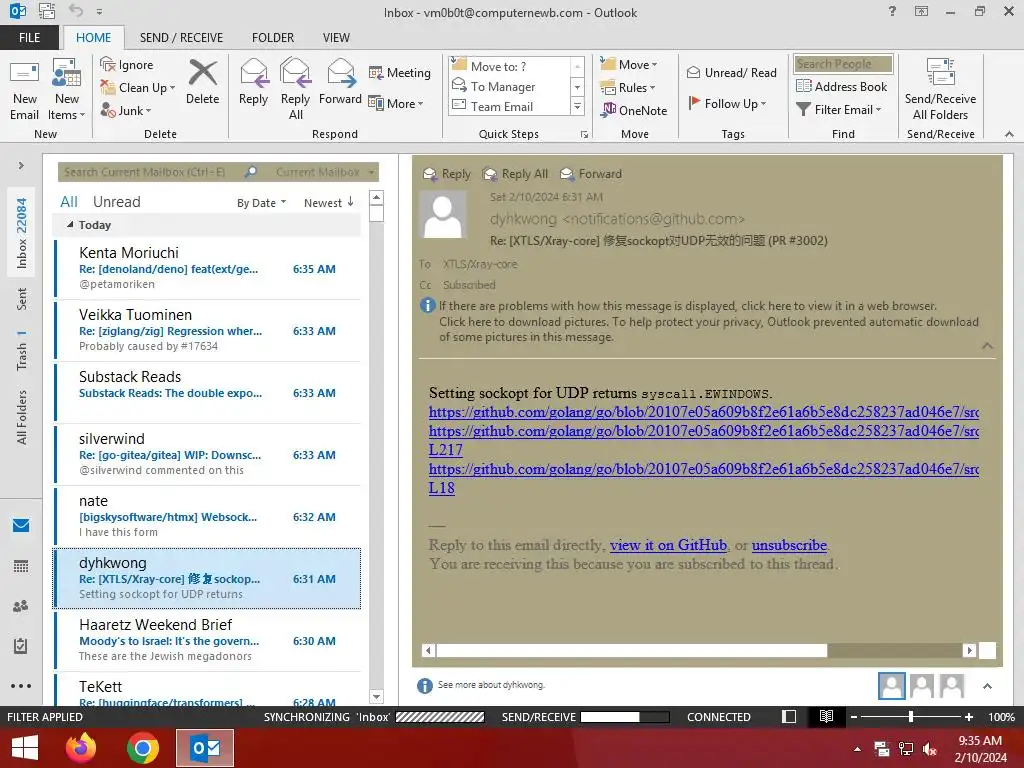Open more navigation options
The width and height of the screenshot is (1024, 768).
click(x=21, y=686)
